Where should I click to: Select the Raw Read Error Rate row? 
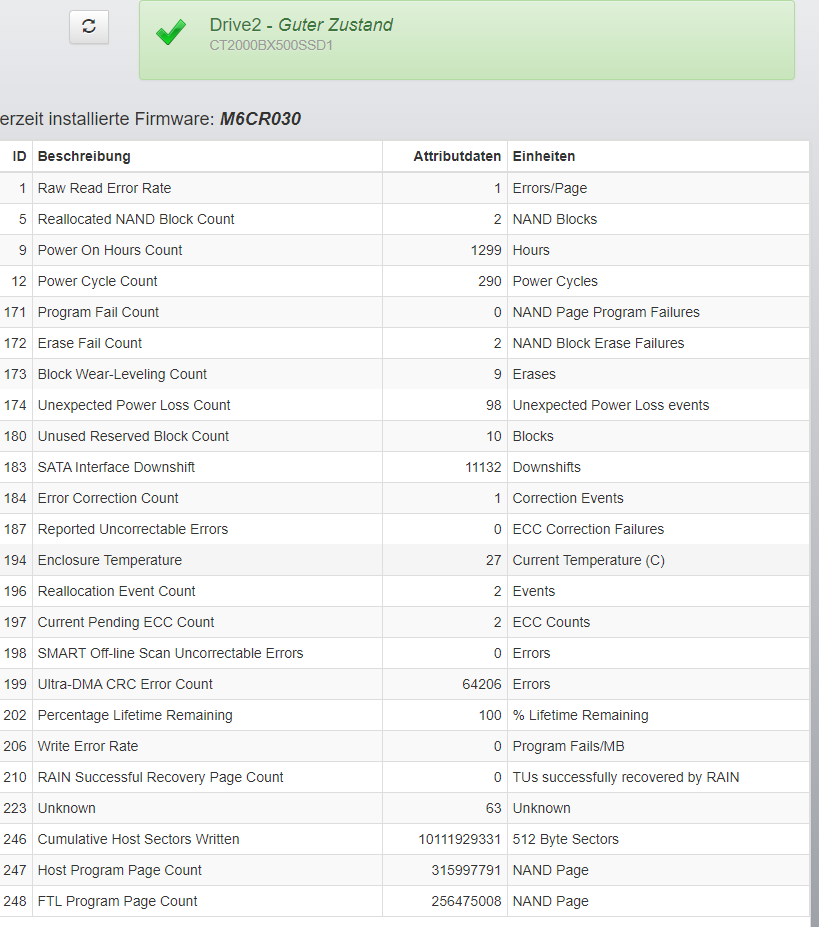coord(404,188)
